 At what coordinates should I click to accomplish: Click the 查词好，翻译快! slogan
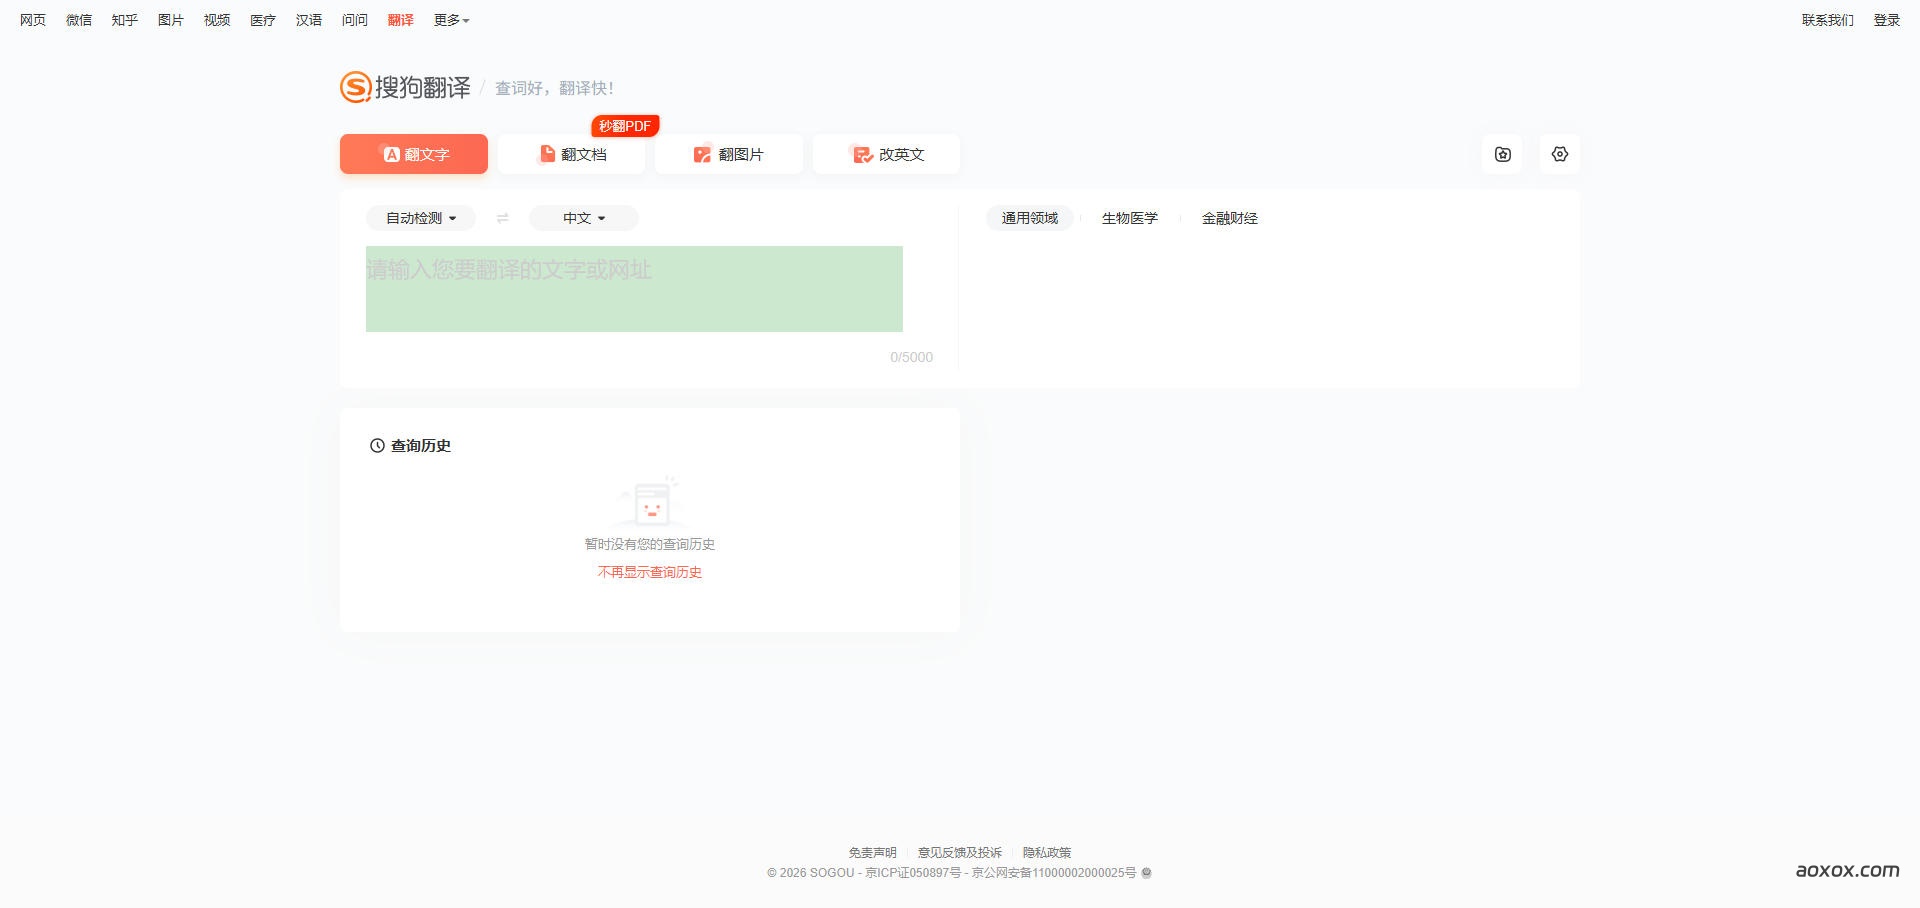click(555, 88)
